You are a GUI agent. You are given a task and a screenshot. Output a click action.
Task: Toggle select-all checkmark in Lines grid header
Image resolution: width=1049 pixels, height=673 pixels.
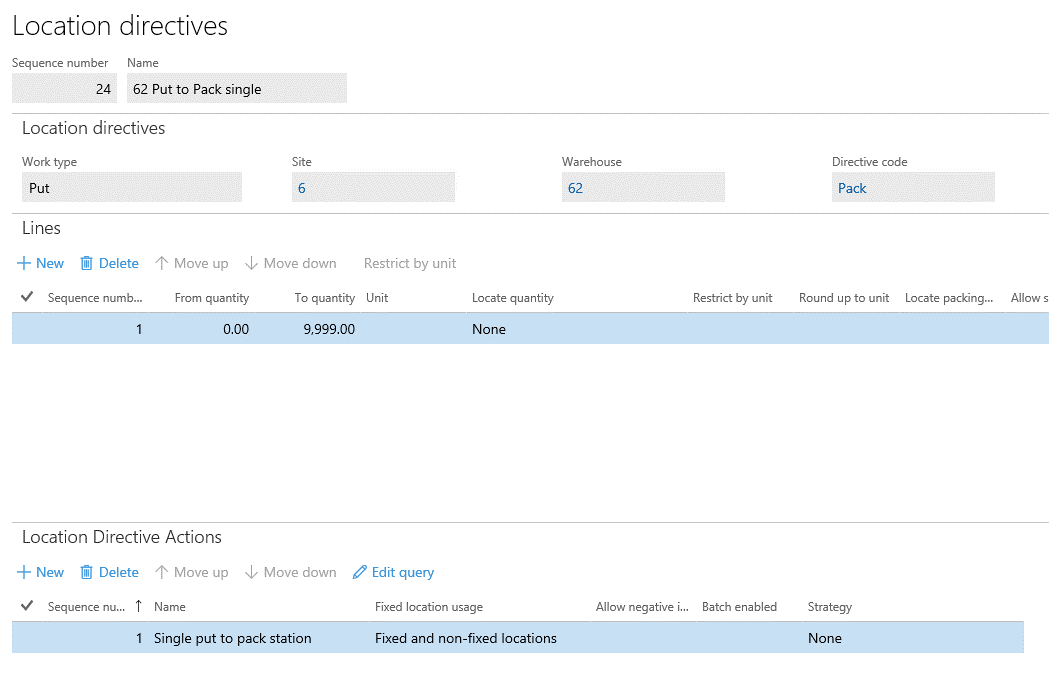(x=27, y=297)
